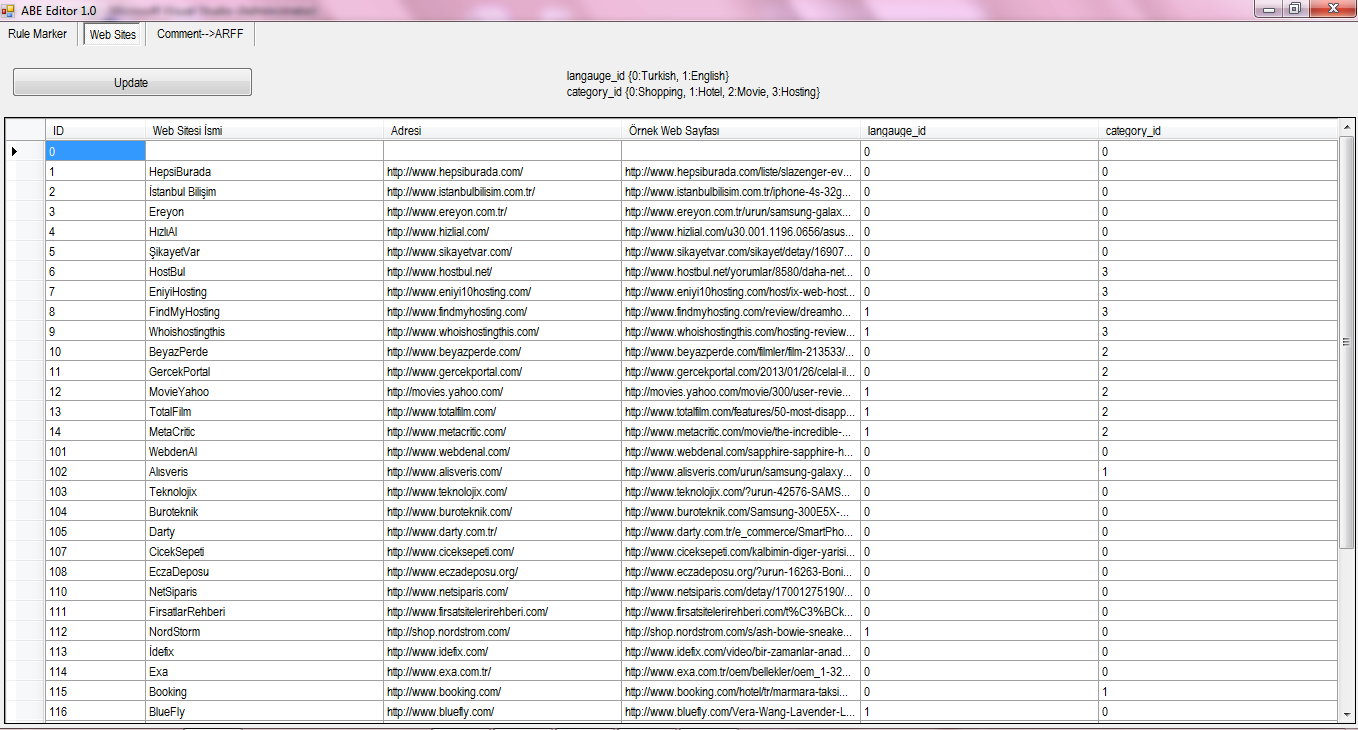Select the FindMyHosting name cell
The width and height of the screenshot is (1358, 730).
pyautogui.click(x=264, y=311)
